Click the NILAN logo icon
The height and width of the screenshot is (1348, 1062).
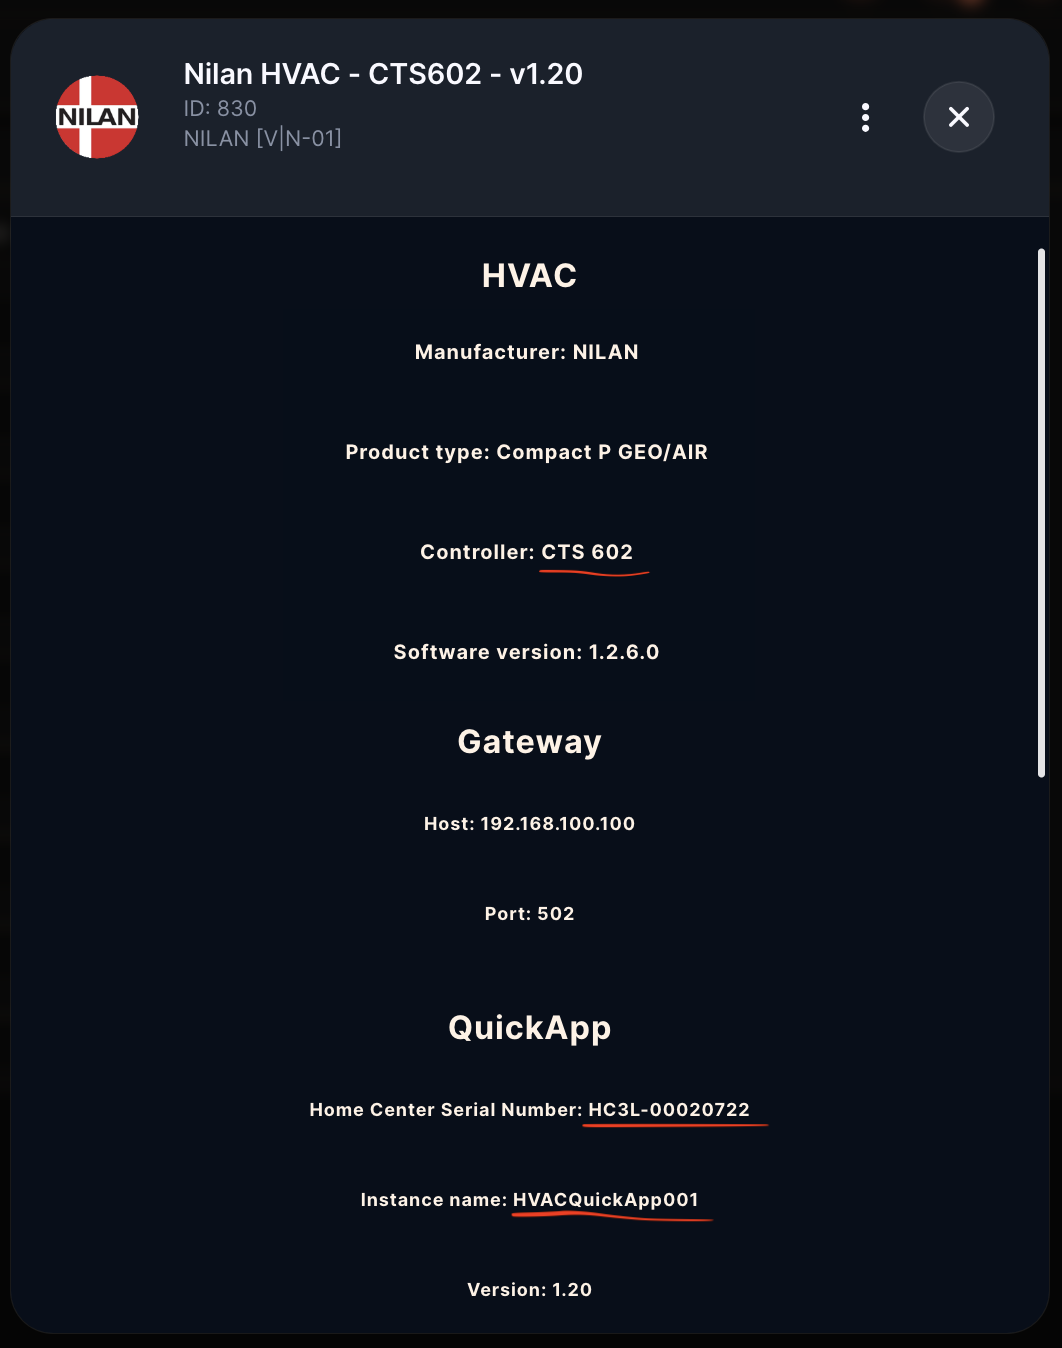[97, 117]
